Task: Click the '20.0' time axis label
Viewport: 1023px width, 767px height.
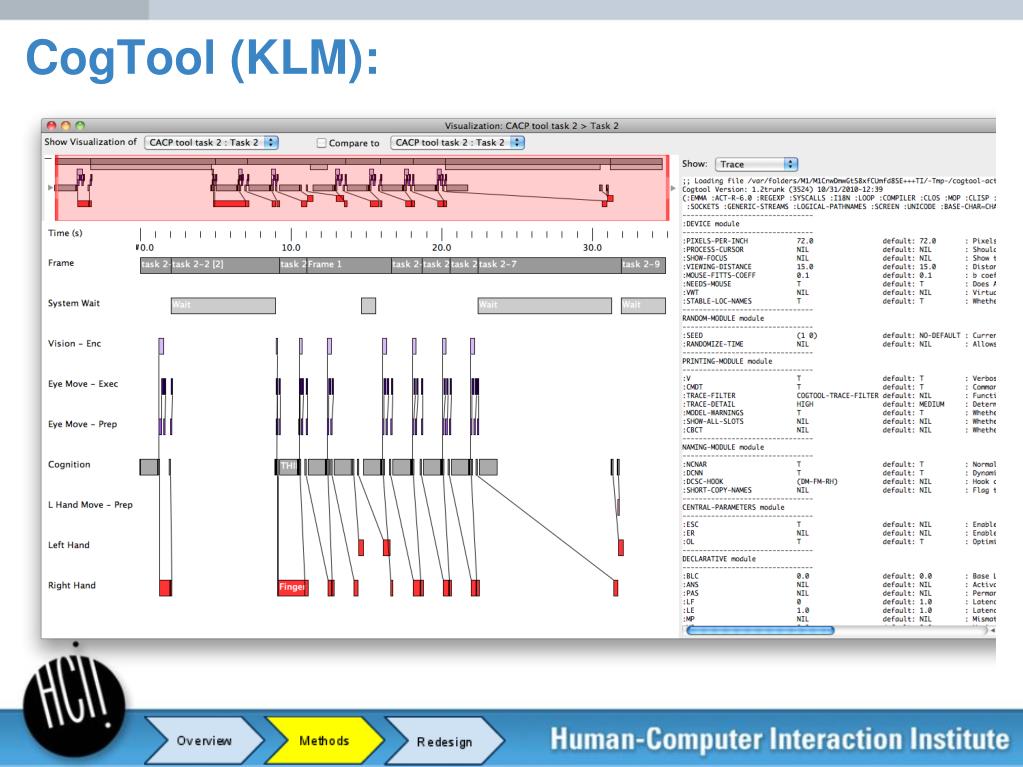Action: 442,248
